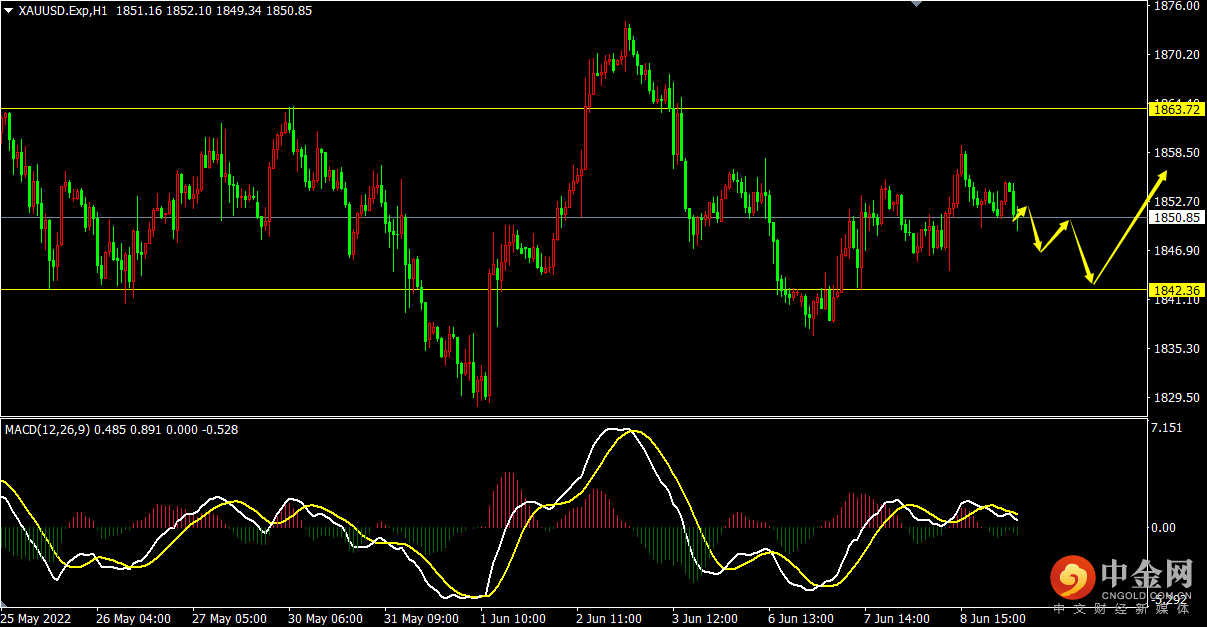Click the 7.151 MACD scale value
The width and height of the screenshot is (1207, 627).
pos(1168,428)
